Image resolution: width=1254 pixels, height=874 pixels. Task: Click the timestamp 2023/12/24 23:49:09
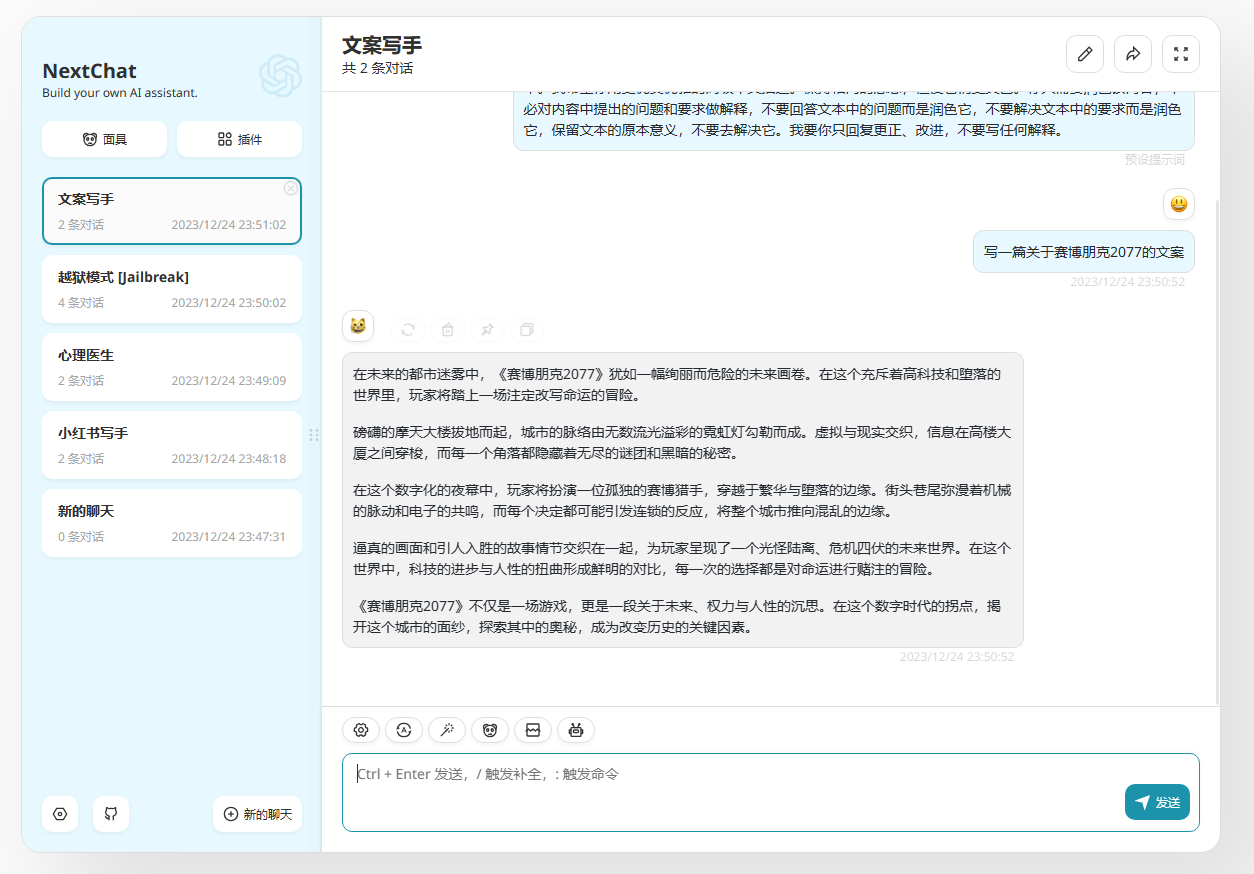[229, 381]
